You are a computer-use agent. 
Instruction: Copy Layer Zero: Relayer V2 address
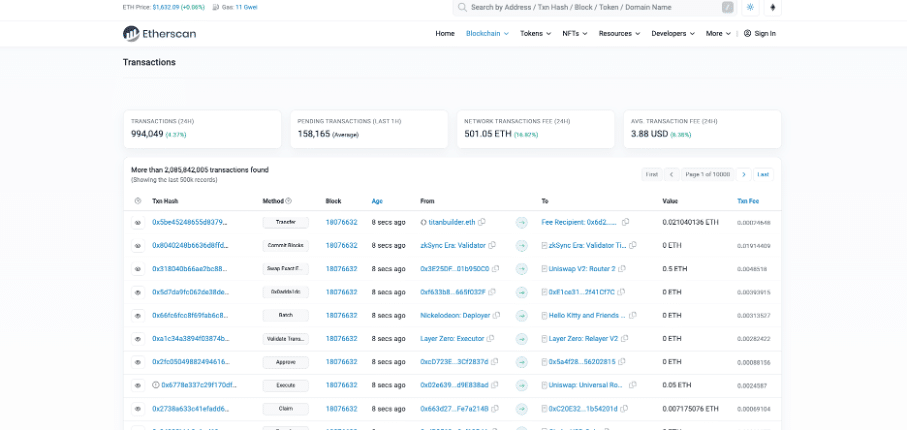coord(624,339)
